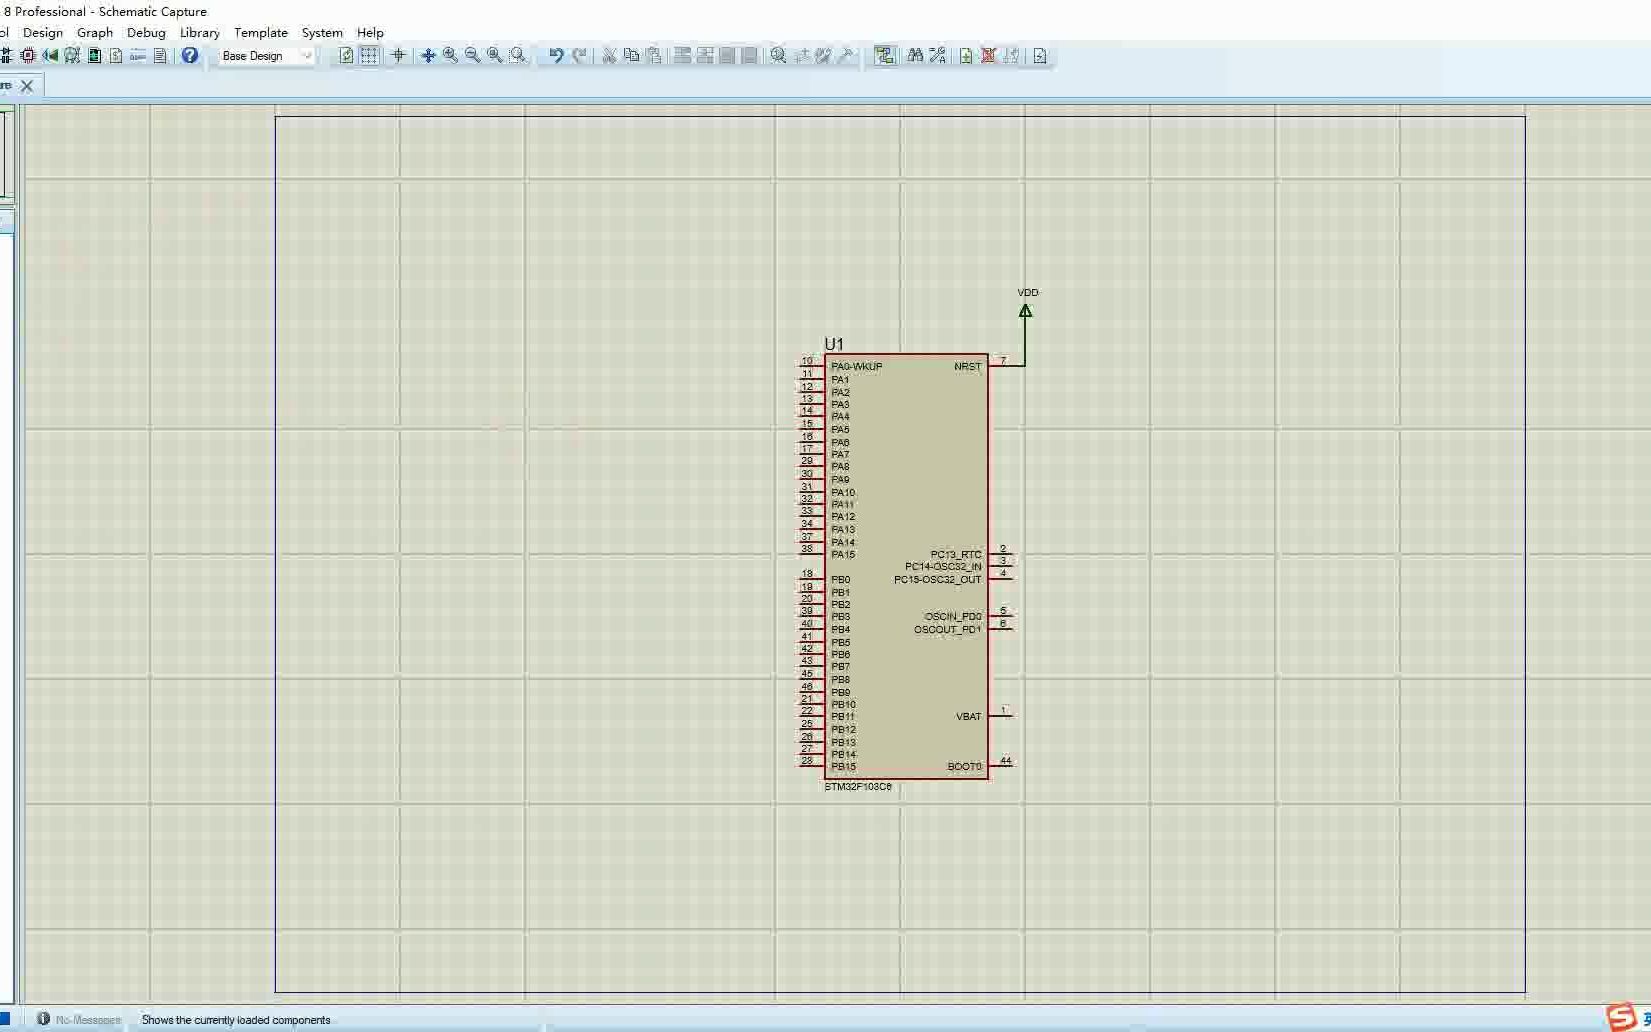Zoom out of the schematic
Screen dimensions: 1651x1032
click(472, 56)
